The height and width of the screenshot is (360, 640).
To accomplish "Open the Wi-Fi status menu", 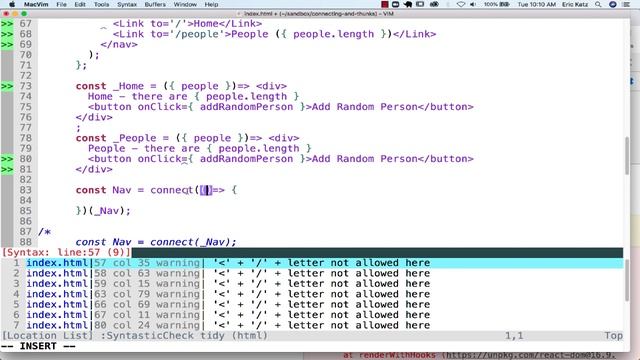I will [x=461, y=4].
